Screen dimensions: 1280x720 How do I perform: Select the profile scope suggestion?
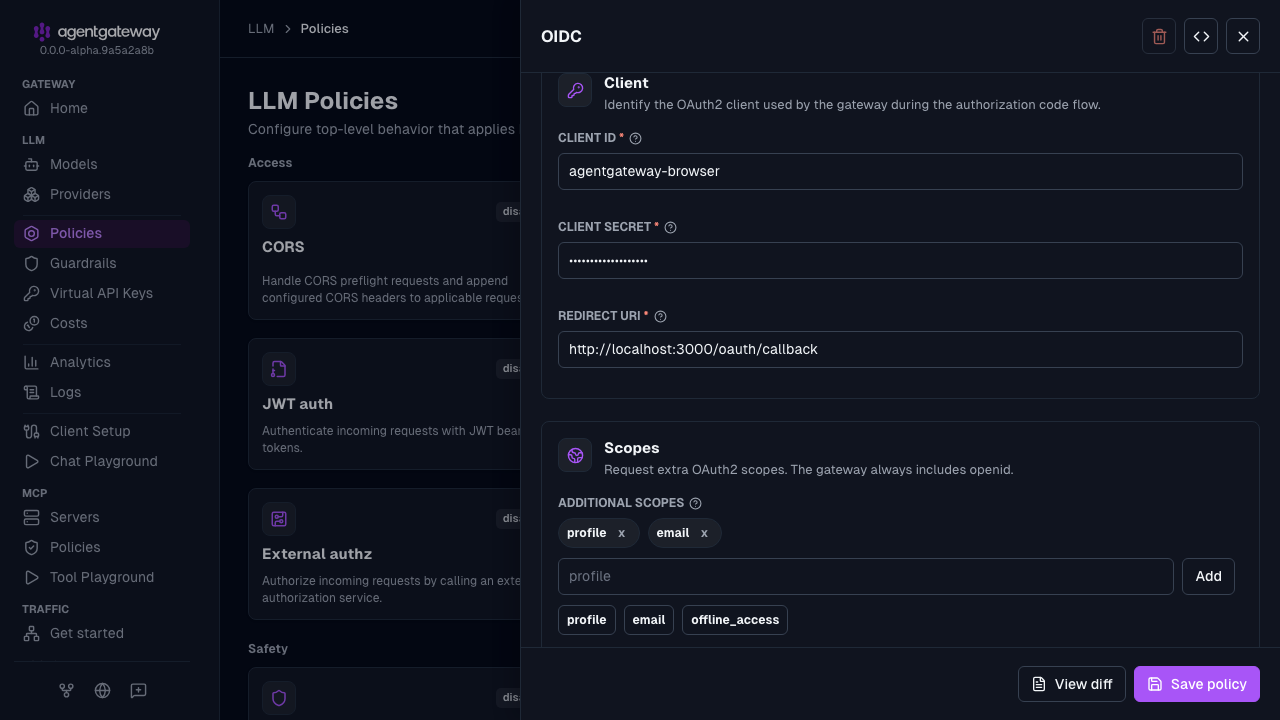[587, 620]
